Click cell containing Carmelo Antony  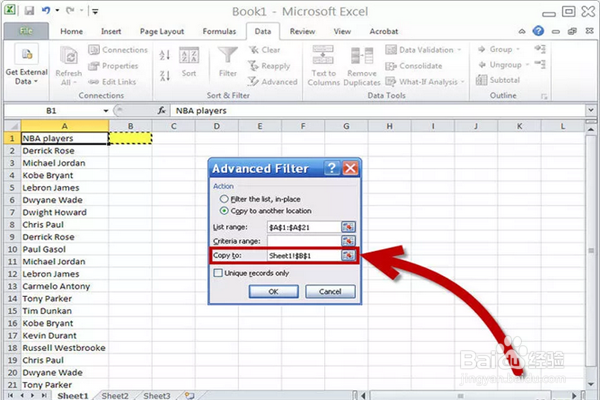[x=65, y=286]
